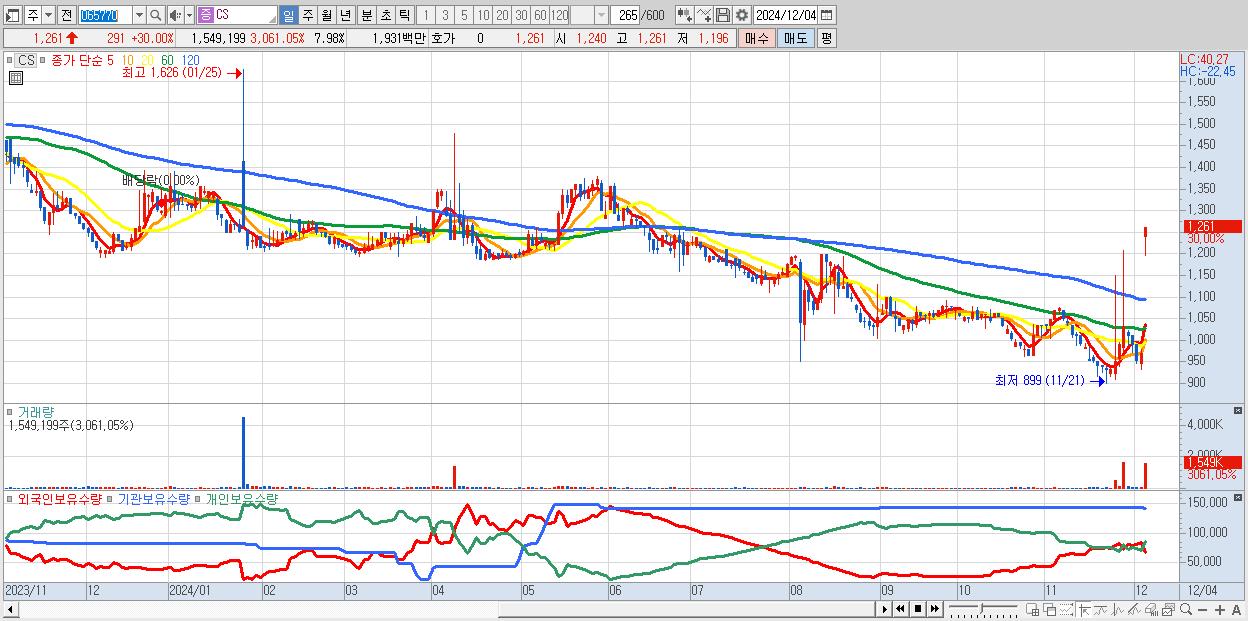This screenshot has height=621, width=1248.
Task: Click the crosshair cursor tool icon
Action: coord(1084,610)
